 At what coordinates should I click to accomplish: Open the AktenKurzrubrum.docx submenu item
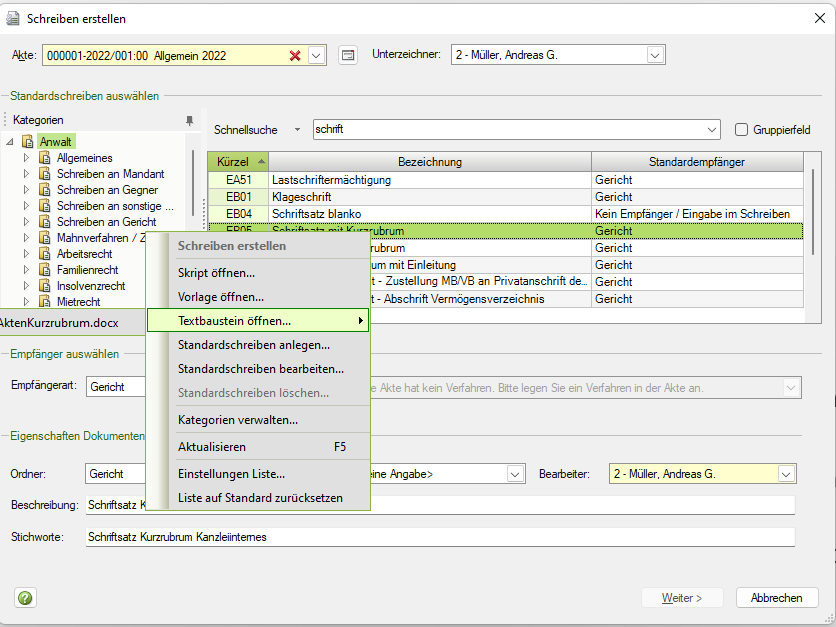pyautogui.click(x=73, y=323)
